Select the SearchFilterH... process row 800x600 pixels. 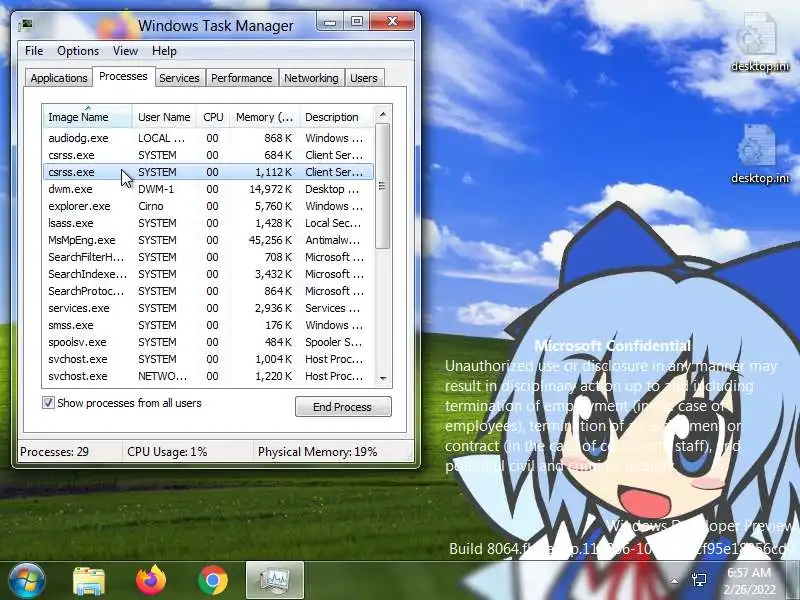pyautogui.click(x=208, y=257)
